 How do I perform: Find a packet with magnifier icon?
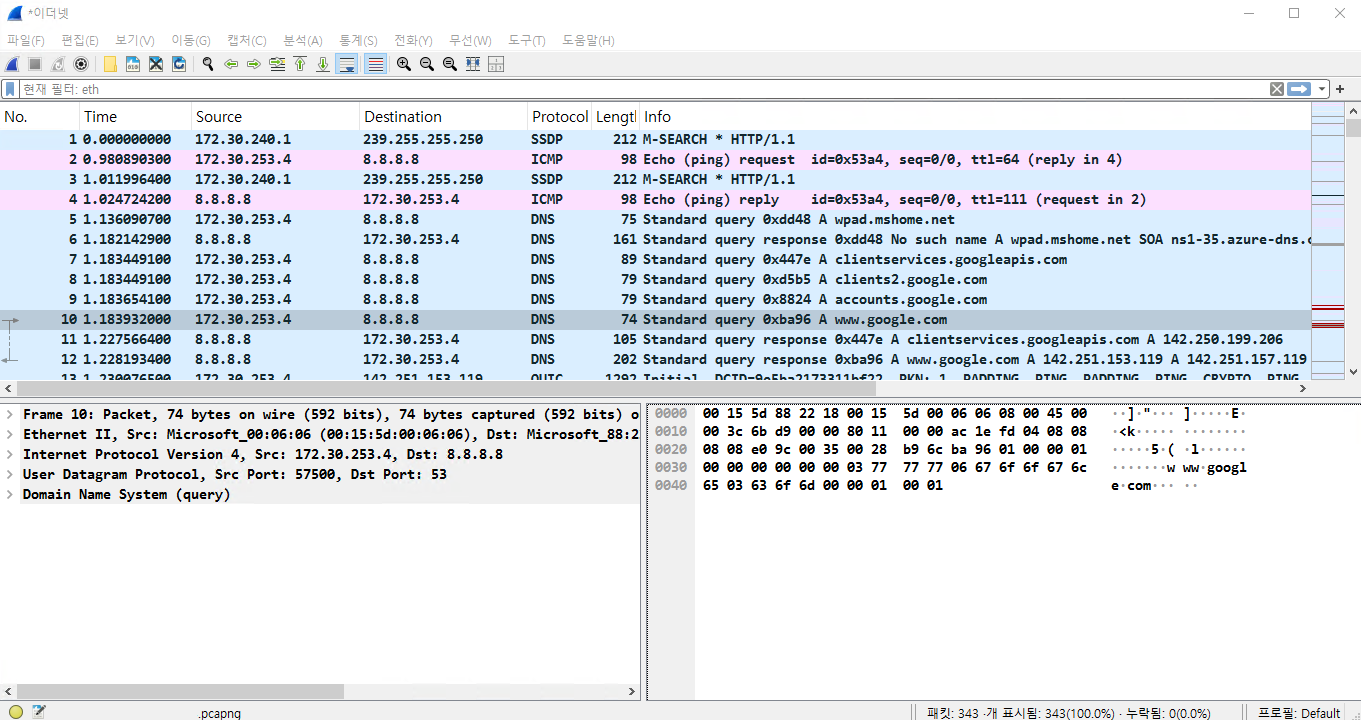[208, 64]
